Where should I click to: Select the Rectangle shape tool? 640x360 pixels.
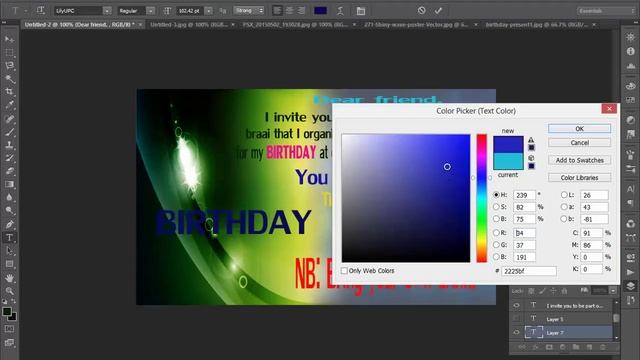(9, 264)
